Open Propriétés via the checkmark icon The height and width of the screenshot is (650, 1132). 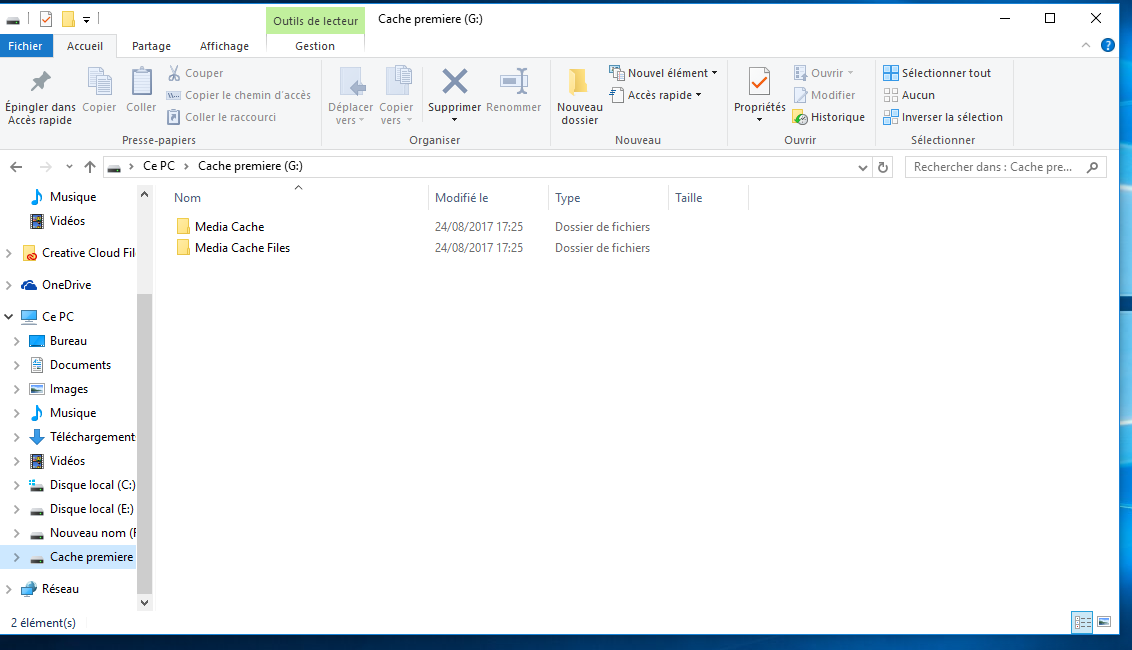point(759,82)
